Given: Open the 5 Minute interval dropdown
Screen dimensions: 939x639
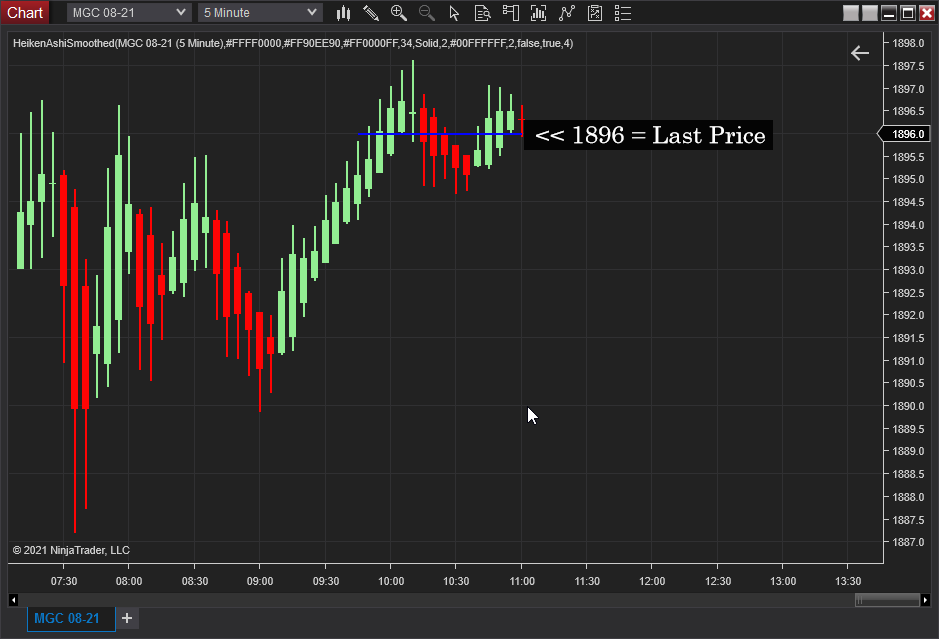Looking at the screenshot, I should pos(259,12).
